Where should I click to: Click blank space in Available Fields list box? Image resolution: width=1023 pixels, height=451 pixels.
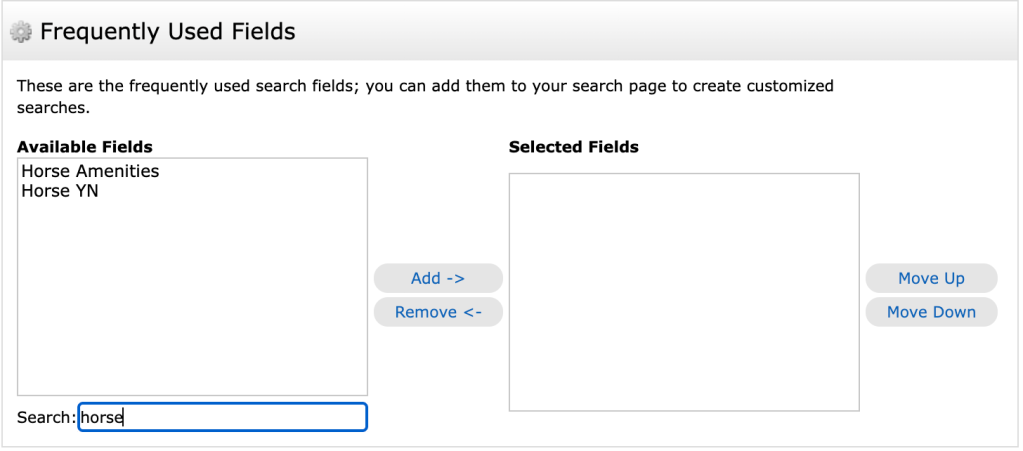point(192,300)
